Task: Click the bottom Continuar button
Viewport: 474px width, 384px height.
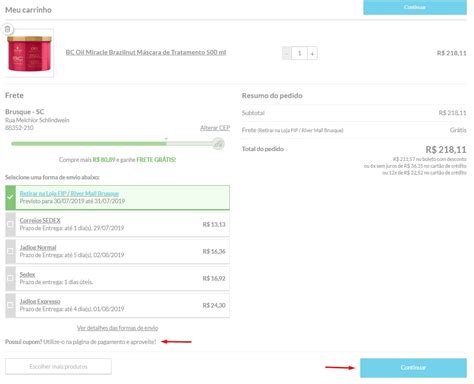Action: (413, 368)
